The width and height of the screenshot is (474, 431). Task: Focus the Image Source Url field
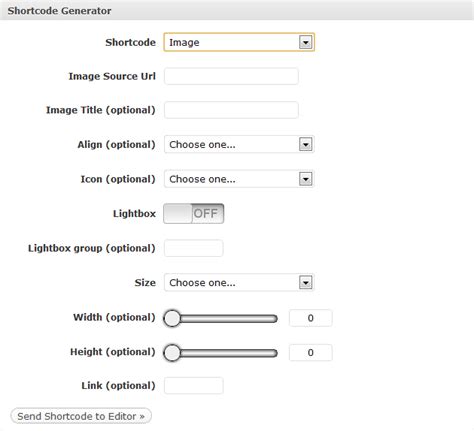[x=231, y=76]
